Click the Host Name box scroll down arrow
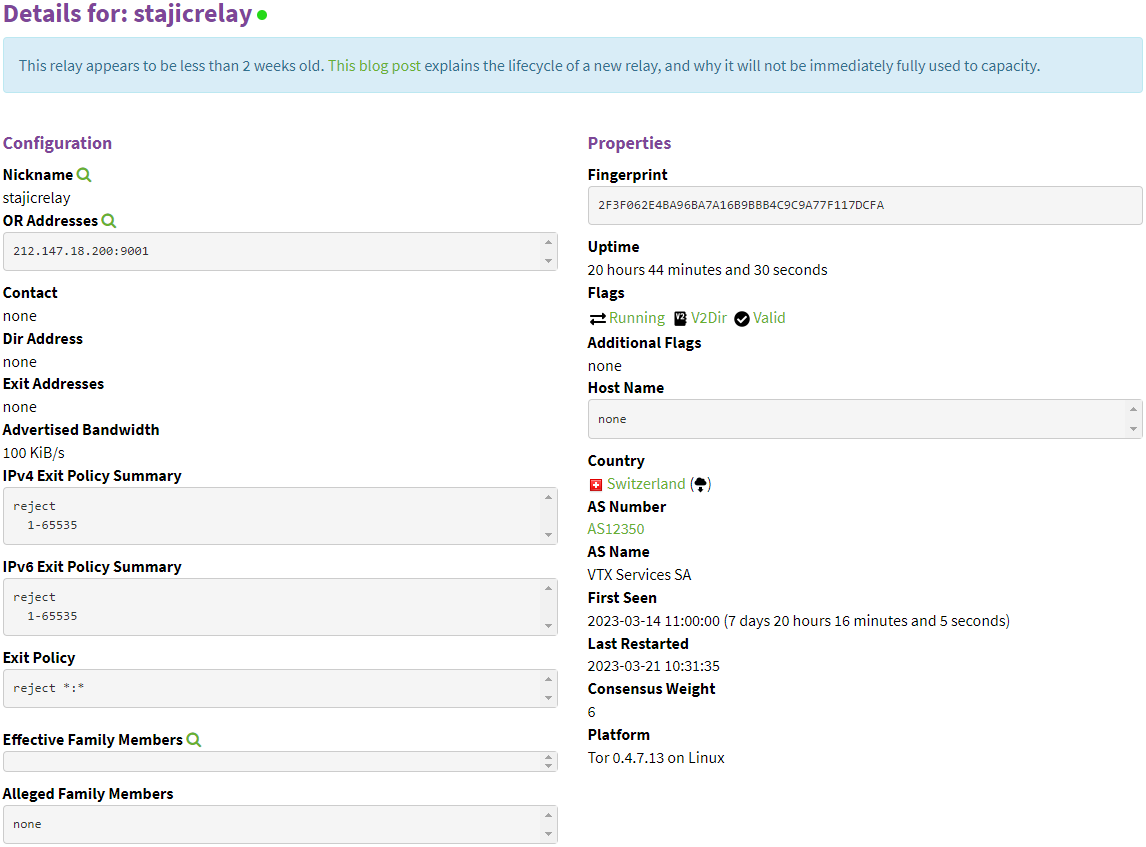 (1133, 429)
